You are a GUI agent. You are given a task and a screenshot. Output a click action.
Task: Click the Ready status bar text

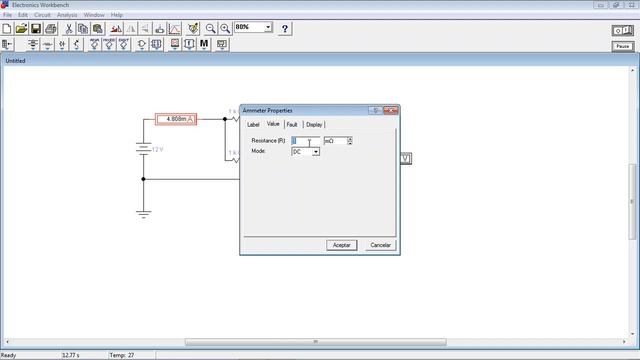8,355
